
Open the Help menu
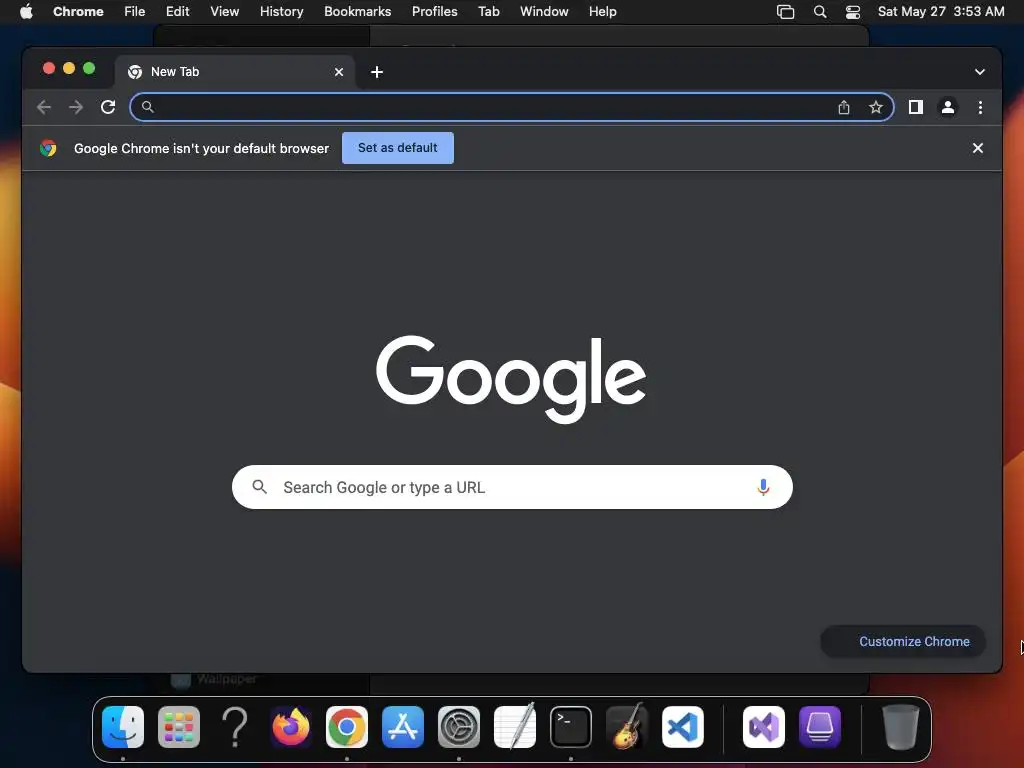(602, 12)
